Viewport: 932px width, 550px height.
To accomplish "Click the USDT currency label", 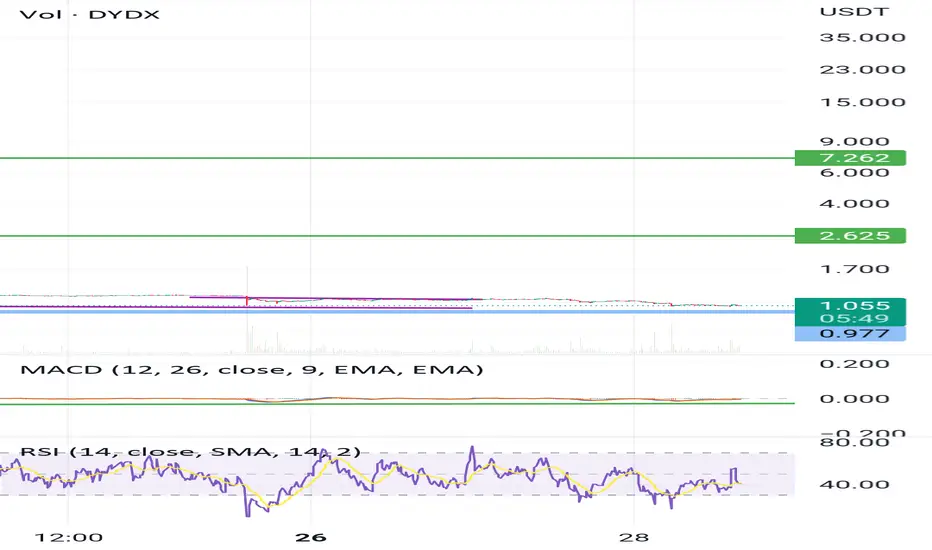I will (x=854, y=11).
